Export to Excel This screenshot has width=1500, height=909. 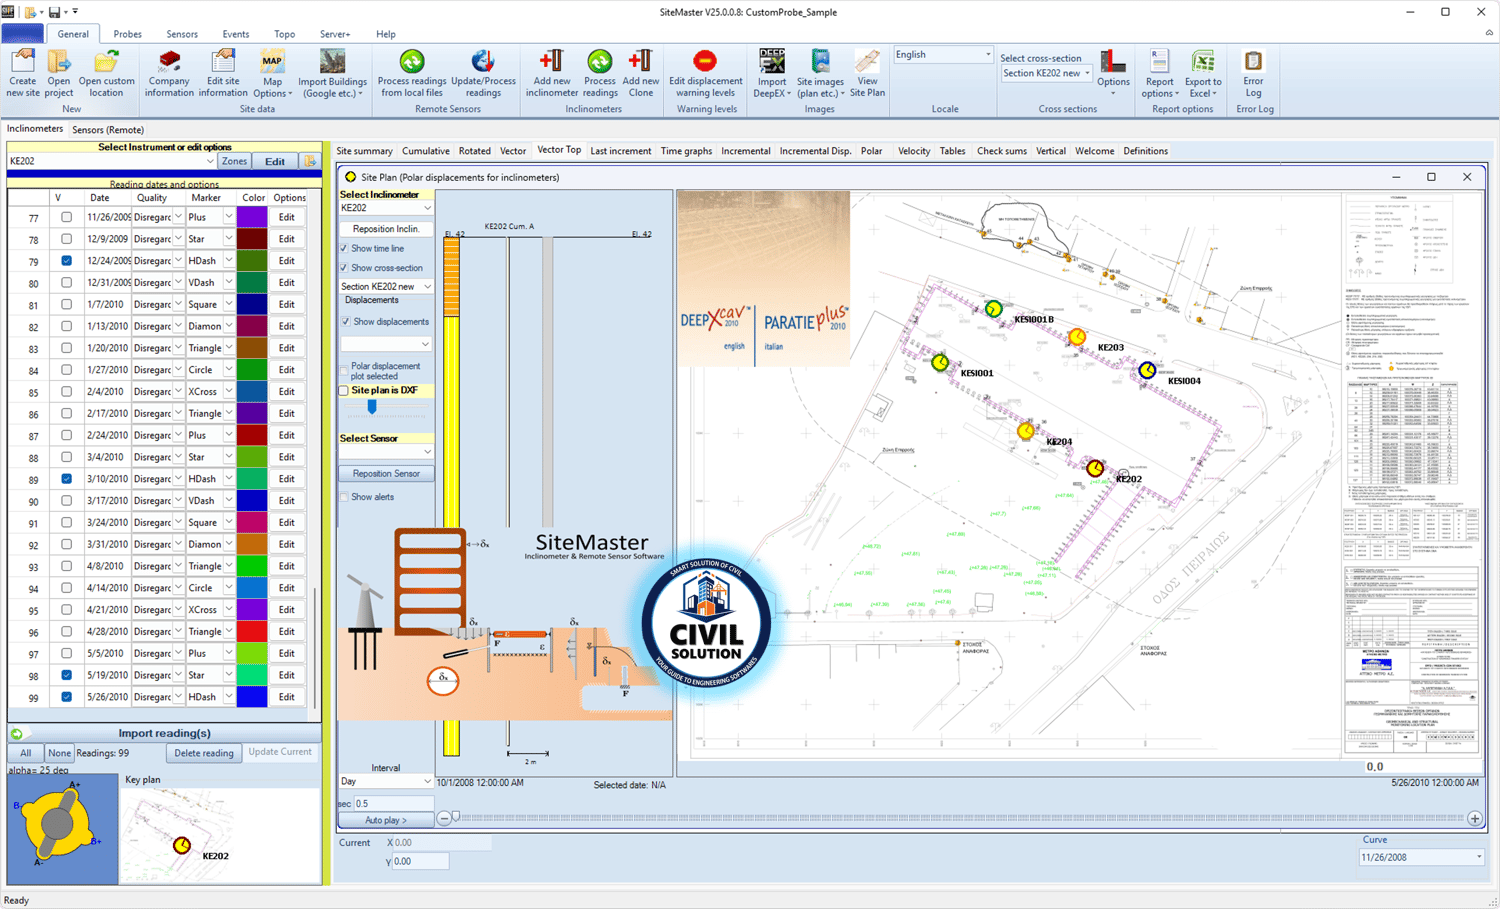(1203, 73)
